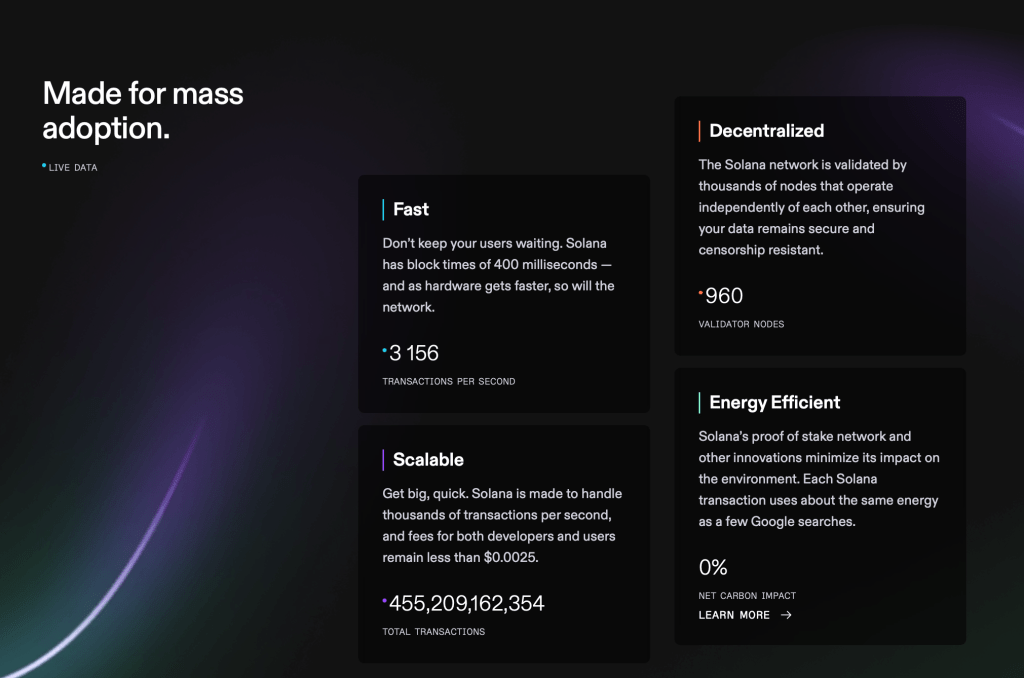Click the Fast card heading
Image resolution: width=1024 pixels, height=678 pixels.
(x=411, y=209)
